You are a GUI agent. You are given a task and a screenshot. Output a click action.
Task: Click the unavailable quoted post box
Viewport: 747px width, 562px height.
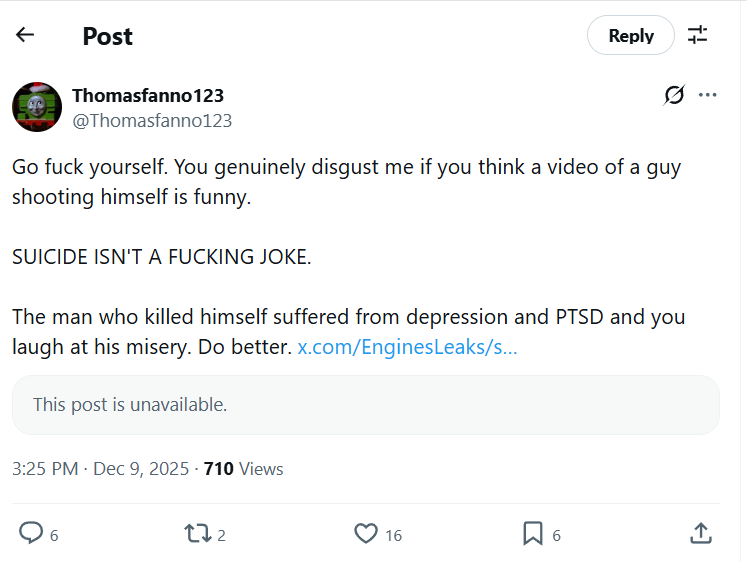tap(366, 405)
